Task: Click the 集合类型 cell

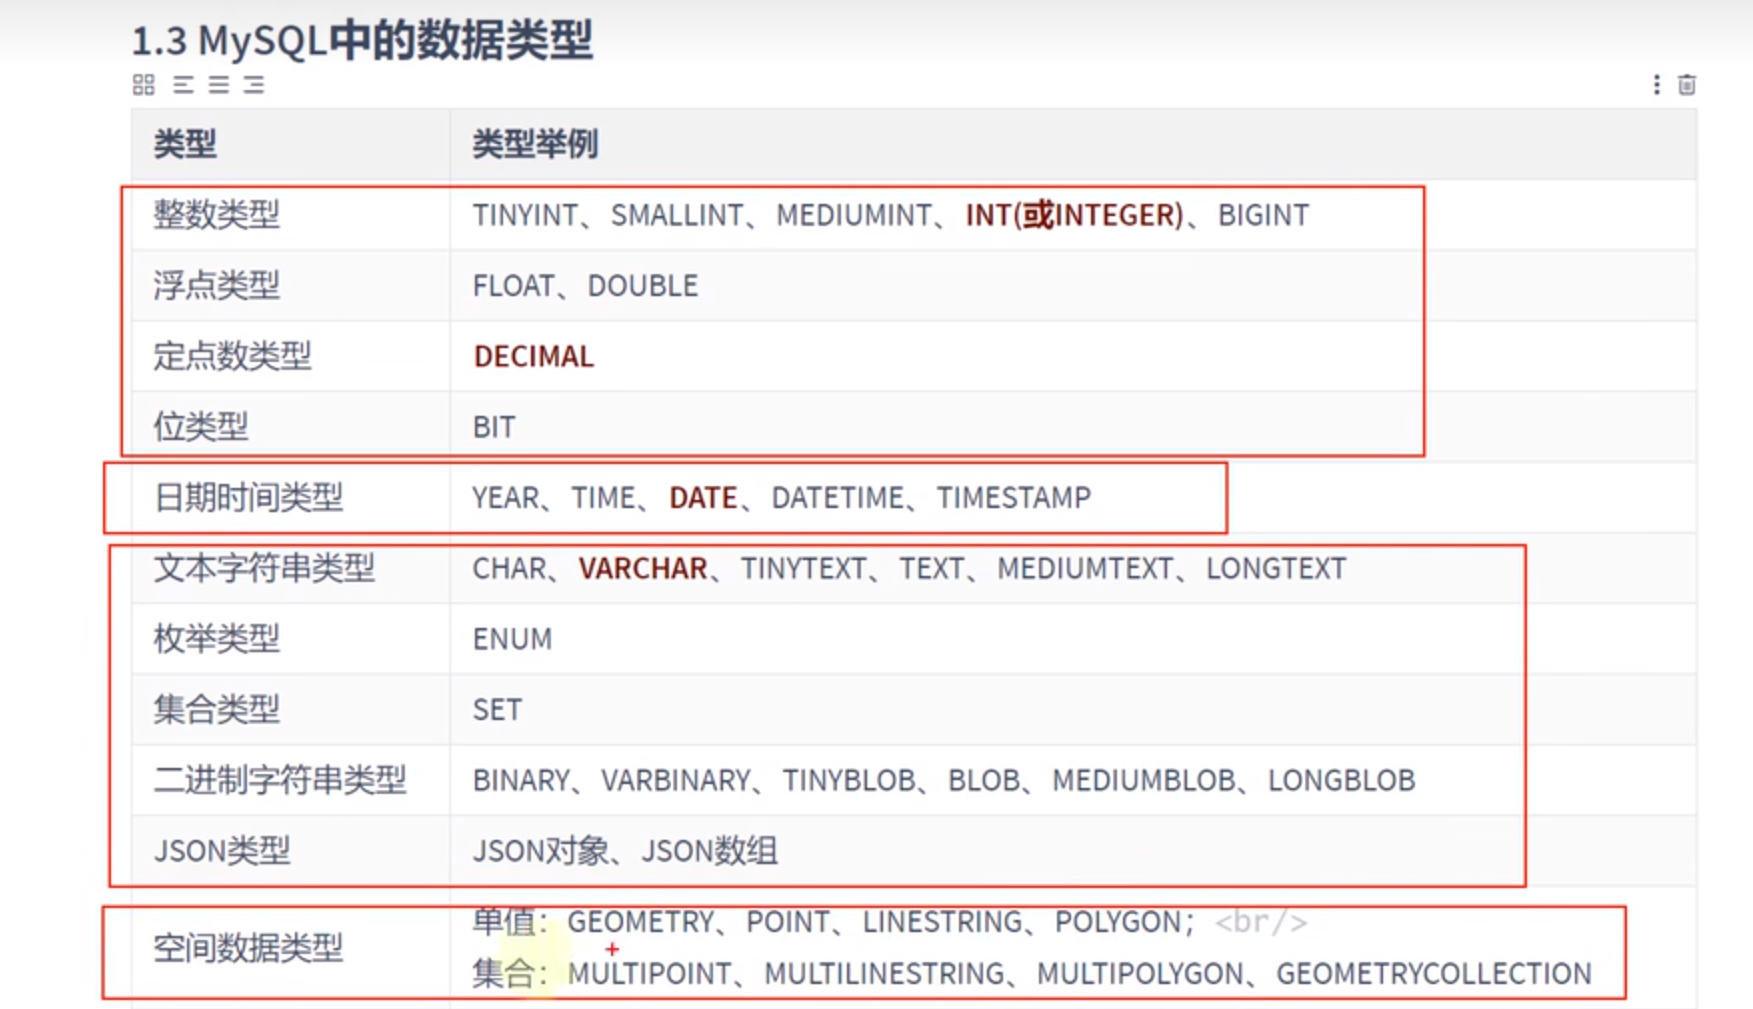Action: [291, 710]
